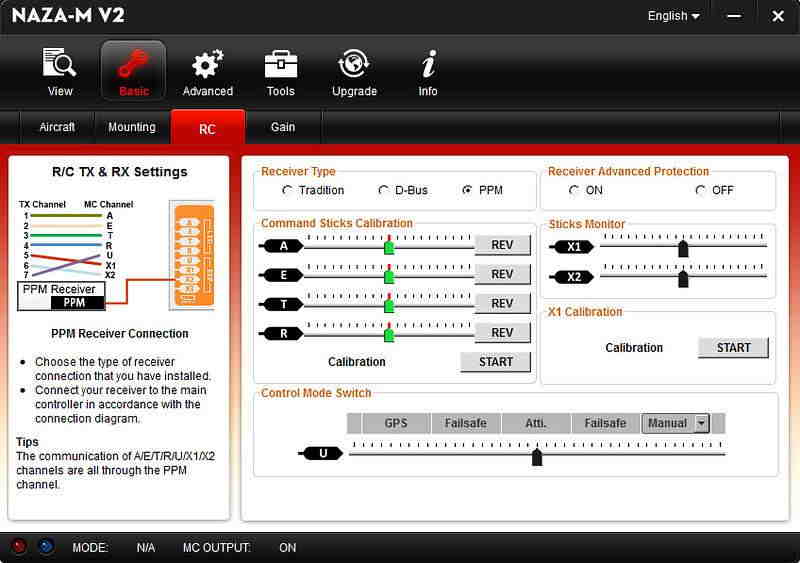Start Command Sticks Calibration

495,362
